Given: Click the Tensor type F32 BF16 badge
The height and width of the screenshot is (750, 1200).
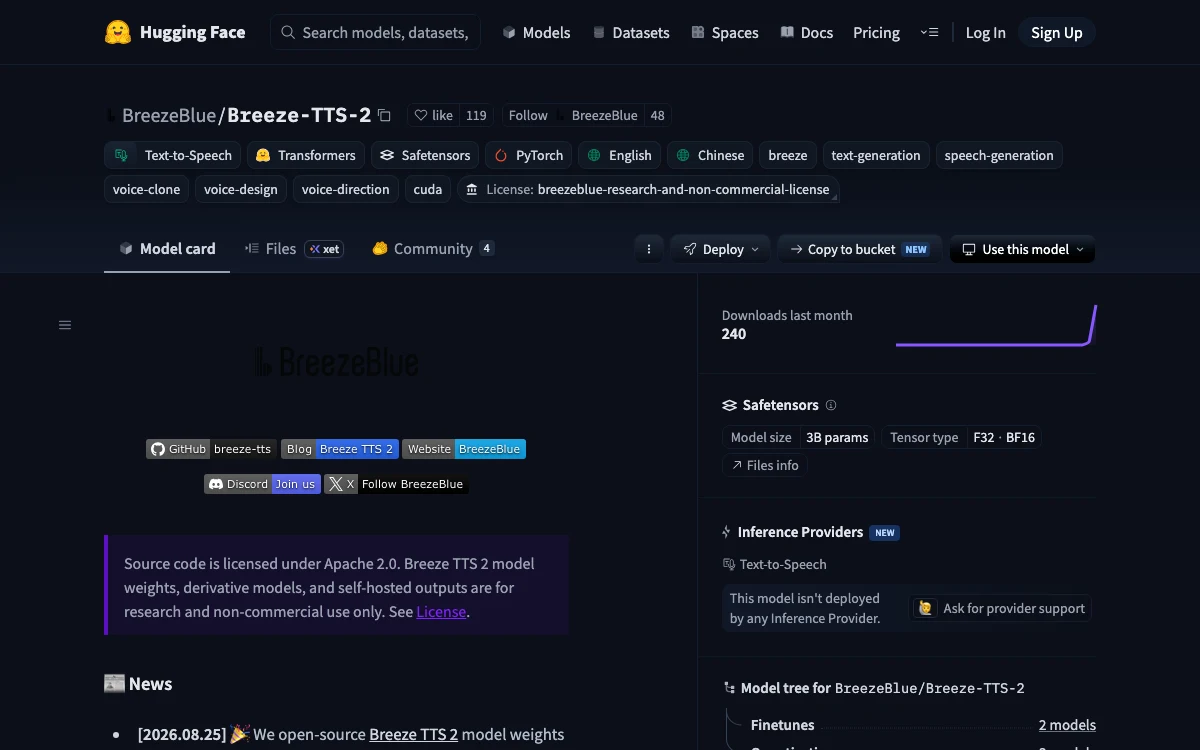Looking at the screenshot, I should tap(961, 437).
